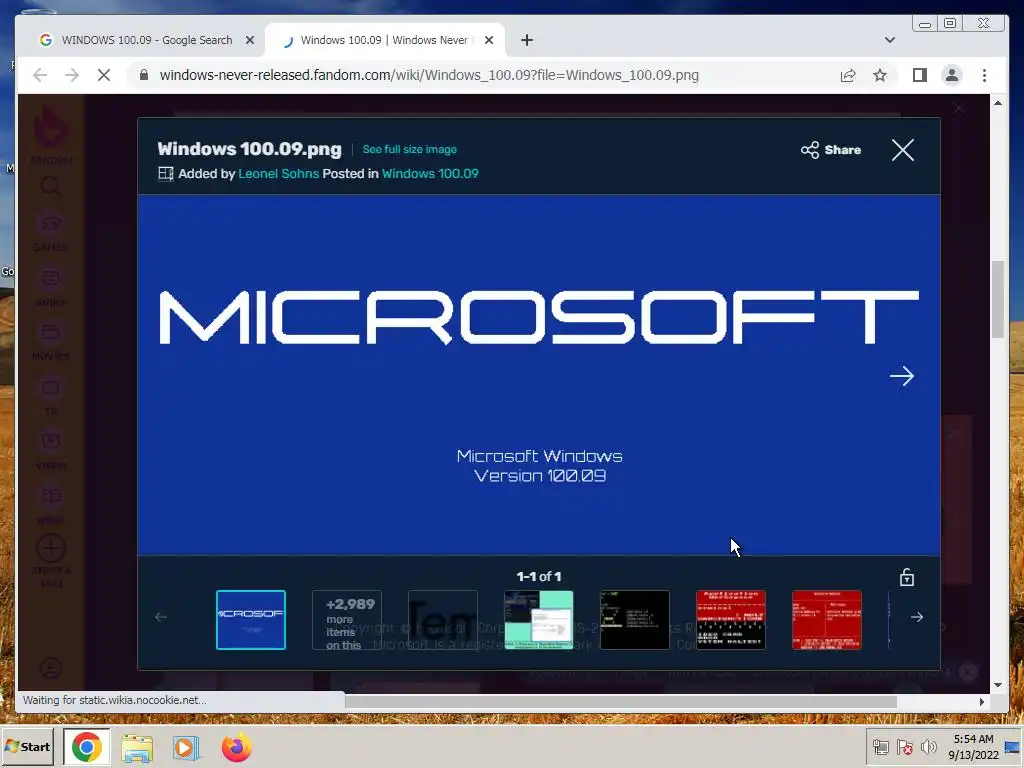Screen dimensions: 1024x768
Task: Open a new browser tab
Action: [x=527, y=40]
